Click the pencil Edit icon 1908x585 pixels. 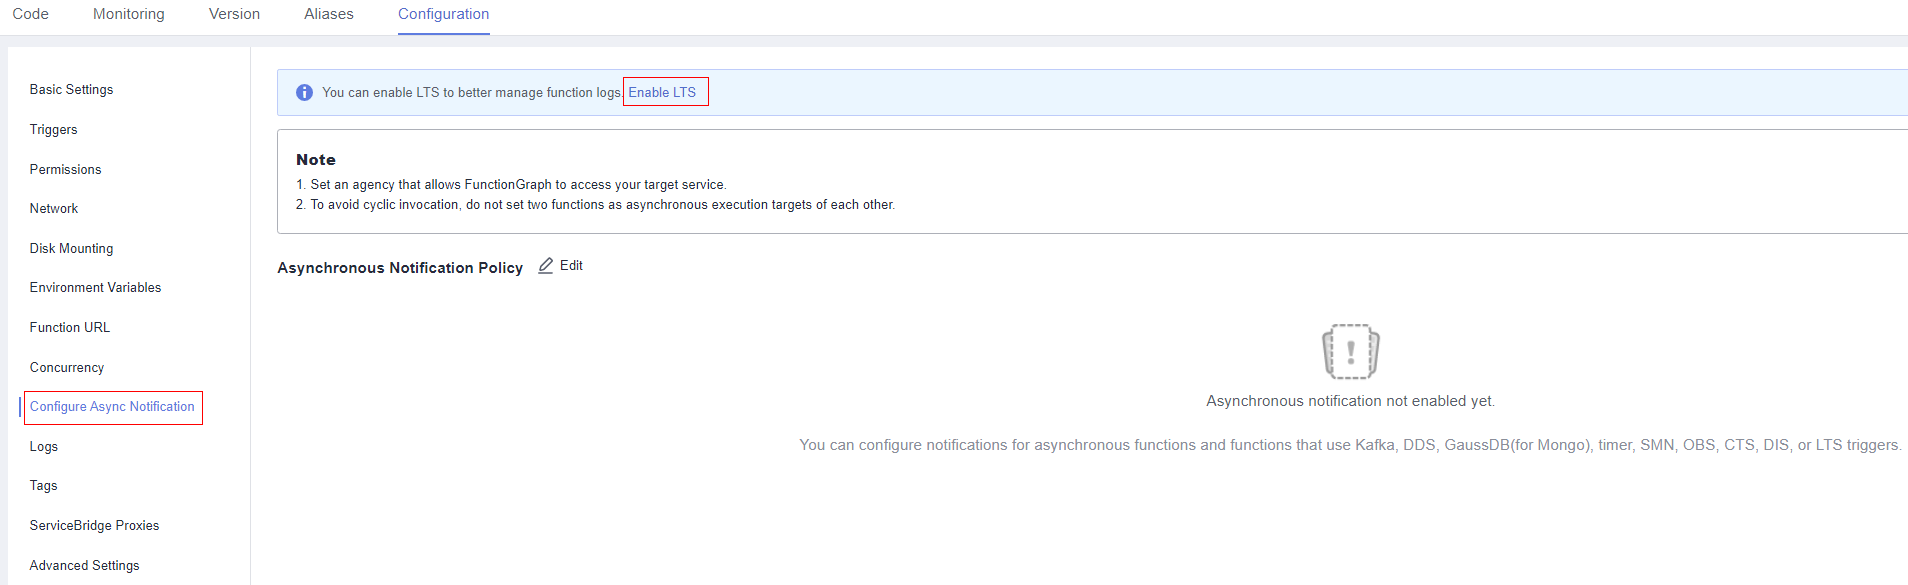[x=546, y=266]
